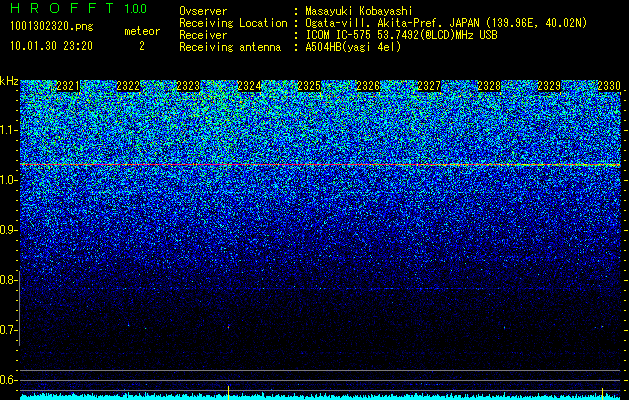629x400 pixels.
Task: Click the kHz axis unit label
Action: [9, 81]
